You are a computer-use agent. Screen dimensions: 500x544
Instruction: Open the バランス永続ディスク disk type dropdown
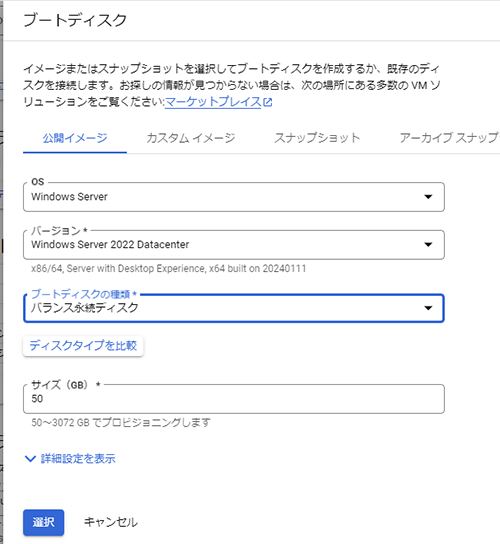click(234, 308)
